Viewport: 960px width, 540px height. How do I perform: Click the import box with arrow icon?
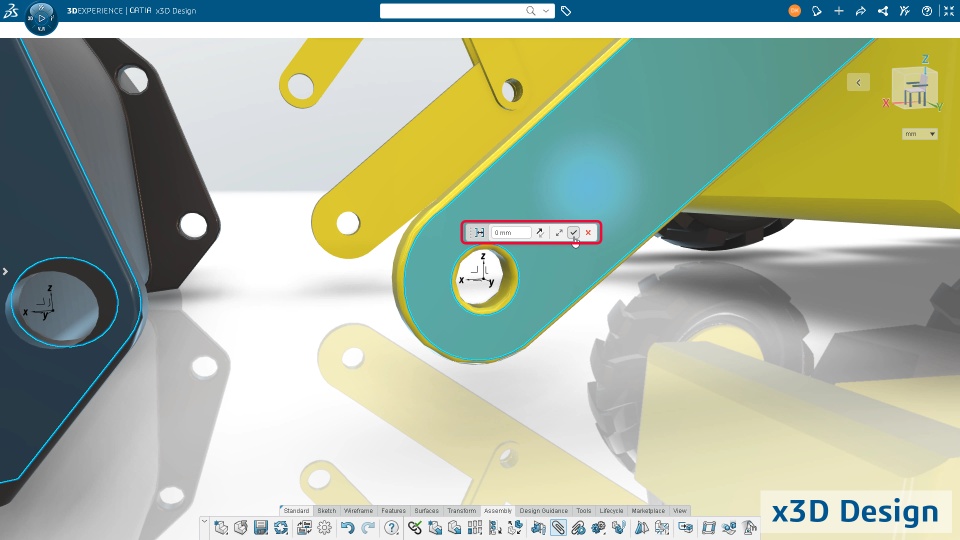(241, 528)
